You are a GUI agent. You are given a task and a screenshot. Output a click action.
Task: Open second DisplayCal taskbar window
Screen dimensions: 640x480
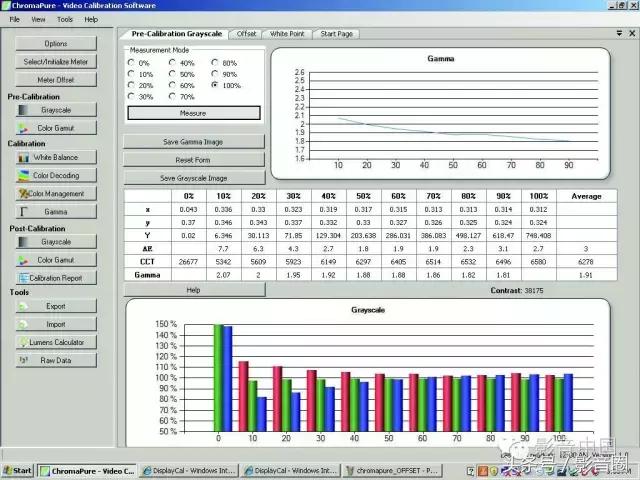pos(291,471)
